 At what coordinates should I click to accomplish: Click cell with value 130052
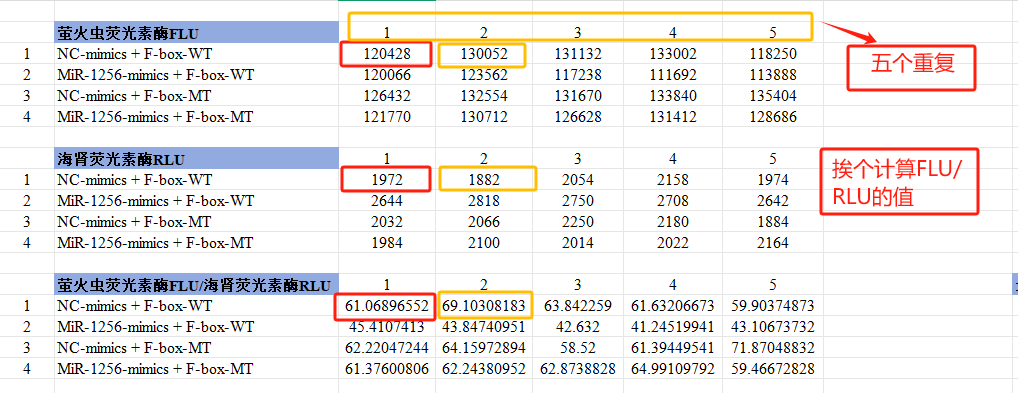click(x=484, y=54)
